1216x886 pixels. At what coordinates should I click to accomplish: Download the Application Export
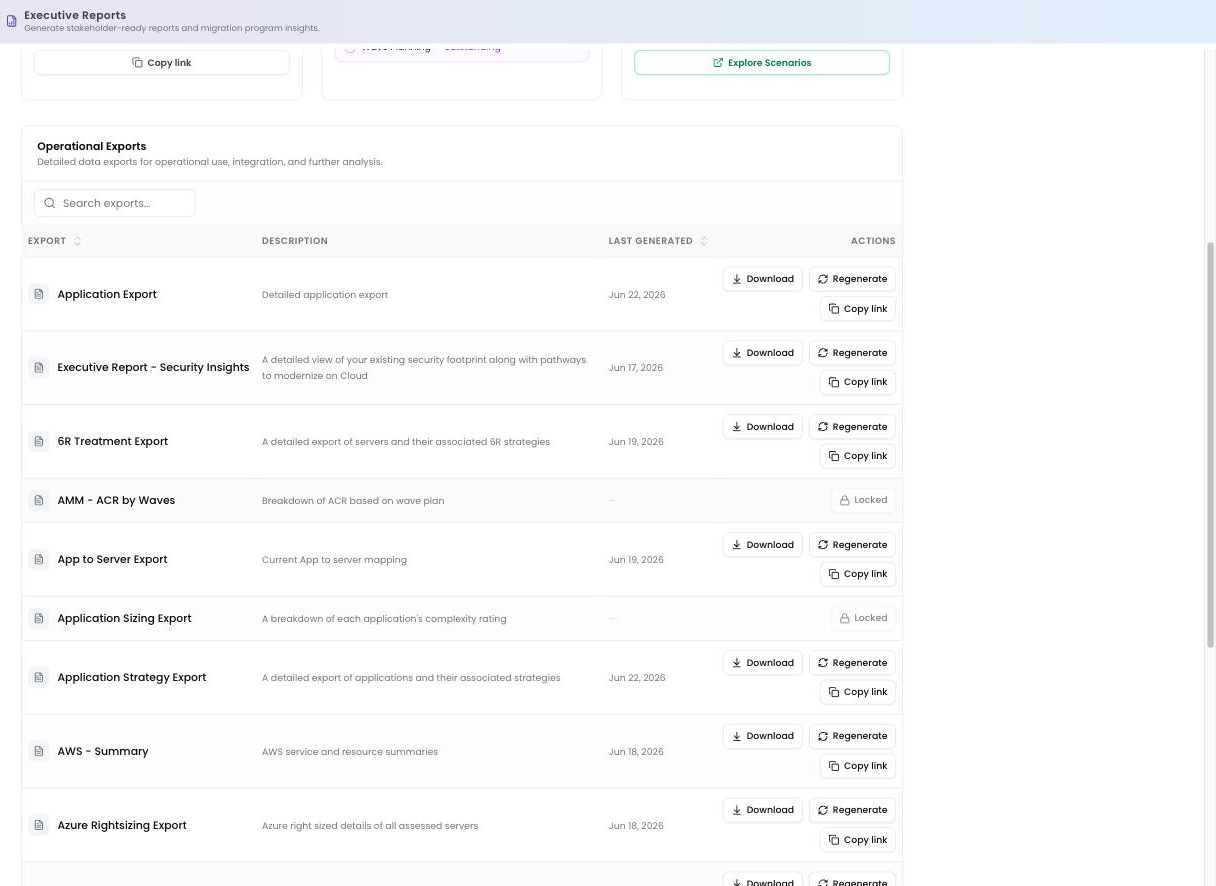[x=763, y=279]
